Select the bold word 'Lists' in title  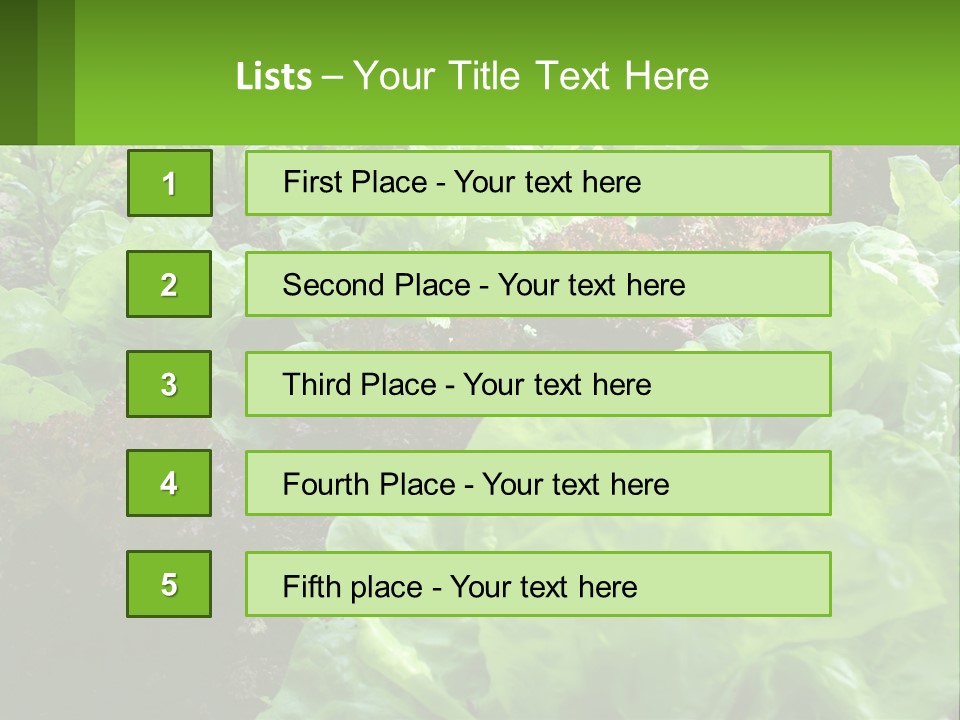(x=274, y=77)
